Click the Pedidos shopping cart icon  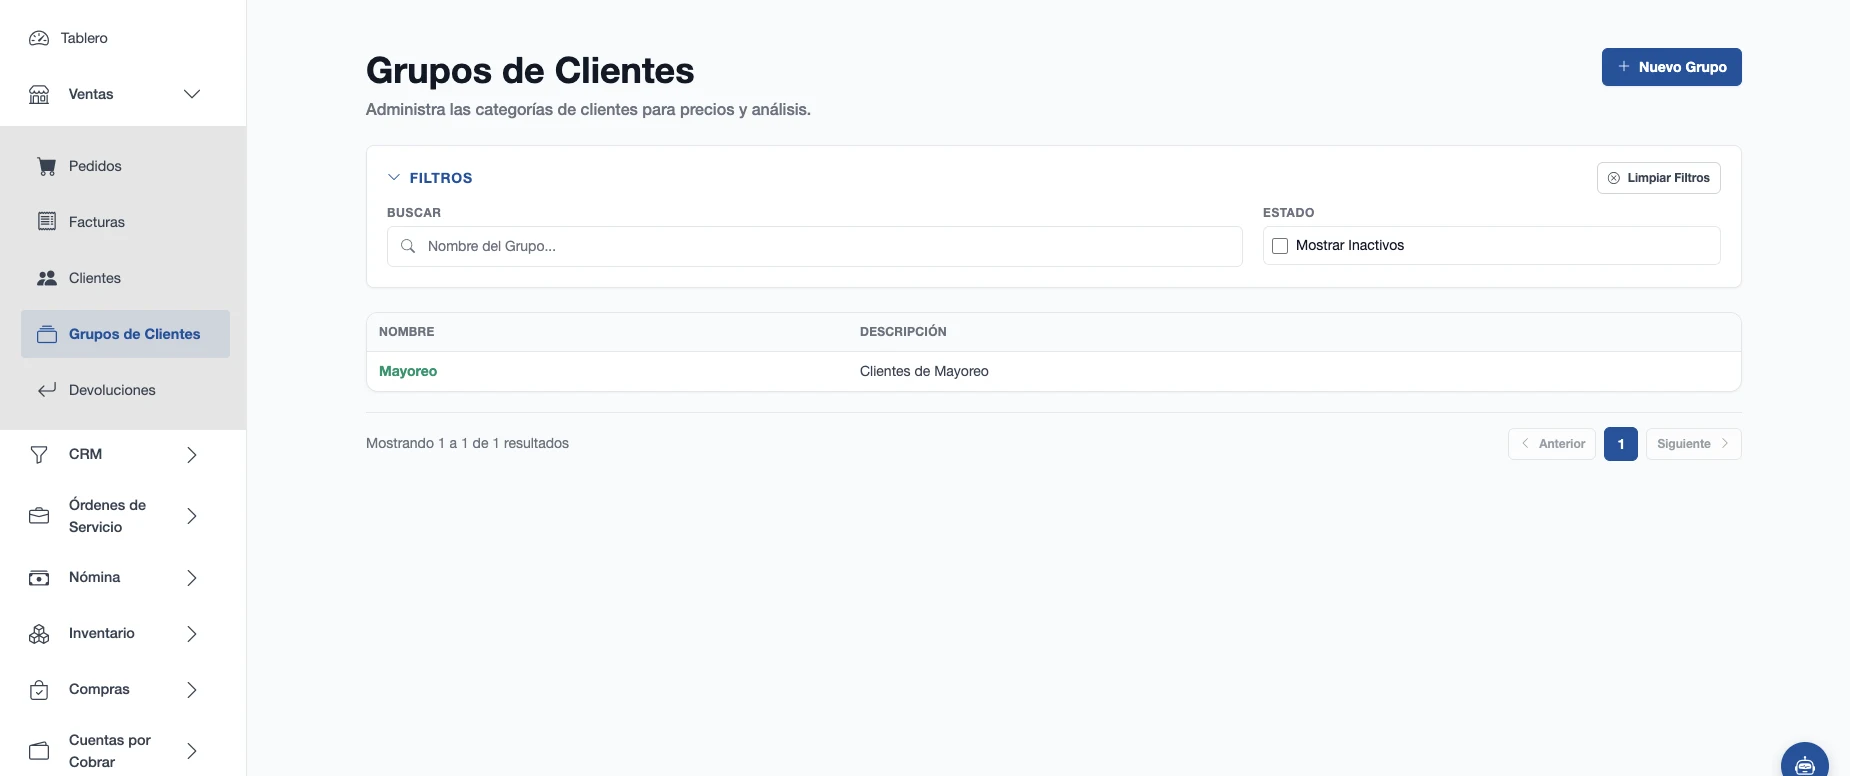coord(47,166)
